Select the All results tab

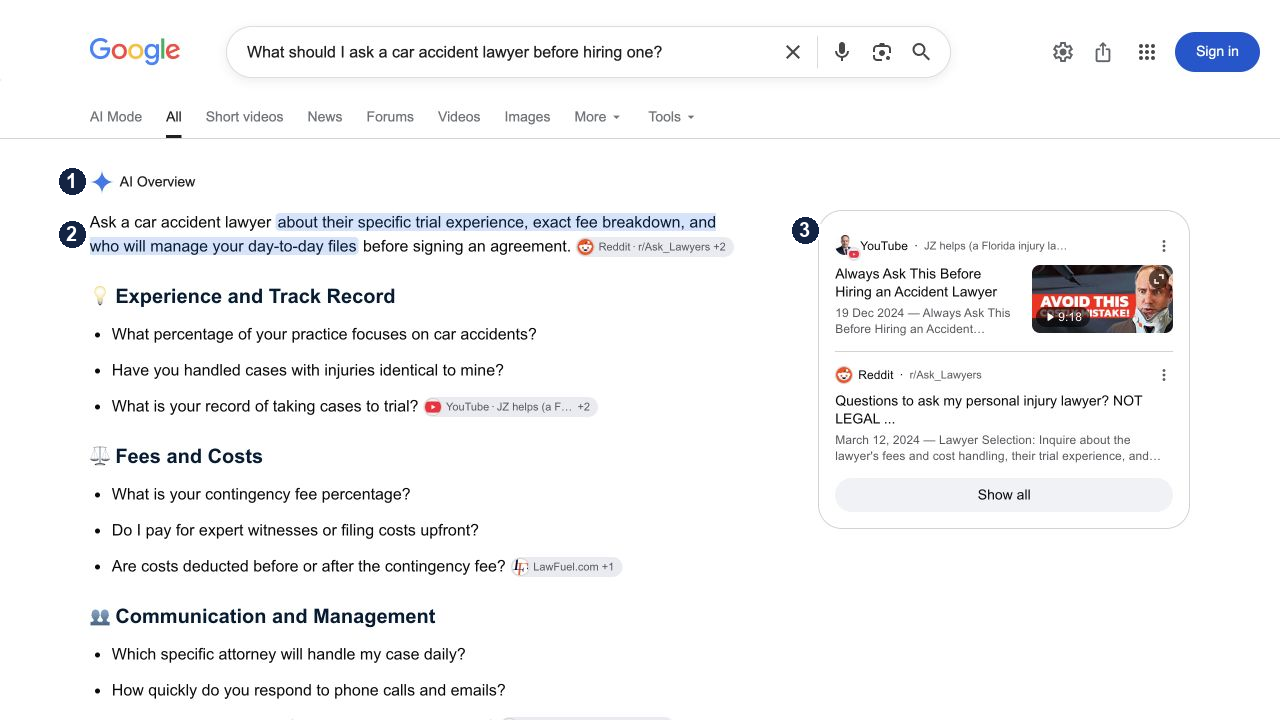coord(174,117)
